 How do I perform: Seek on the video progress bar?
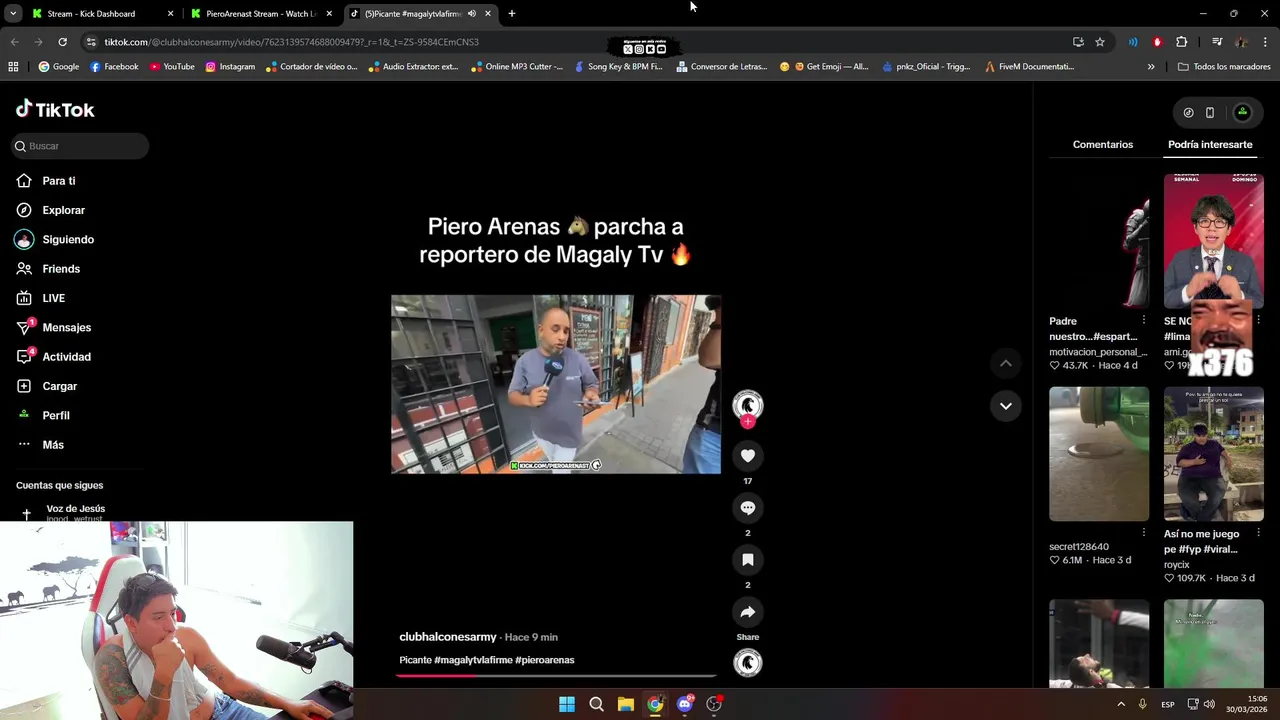[556, 676]
